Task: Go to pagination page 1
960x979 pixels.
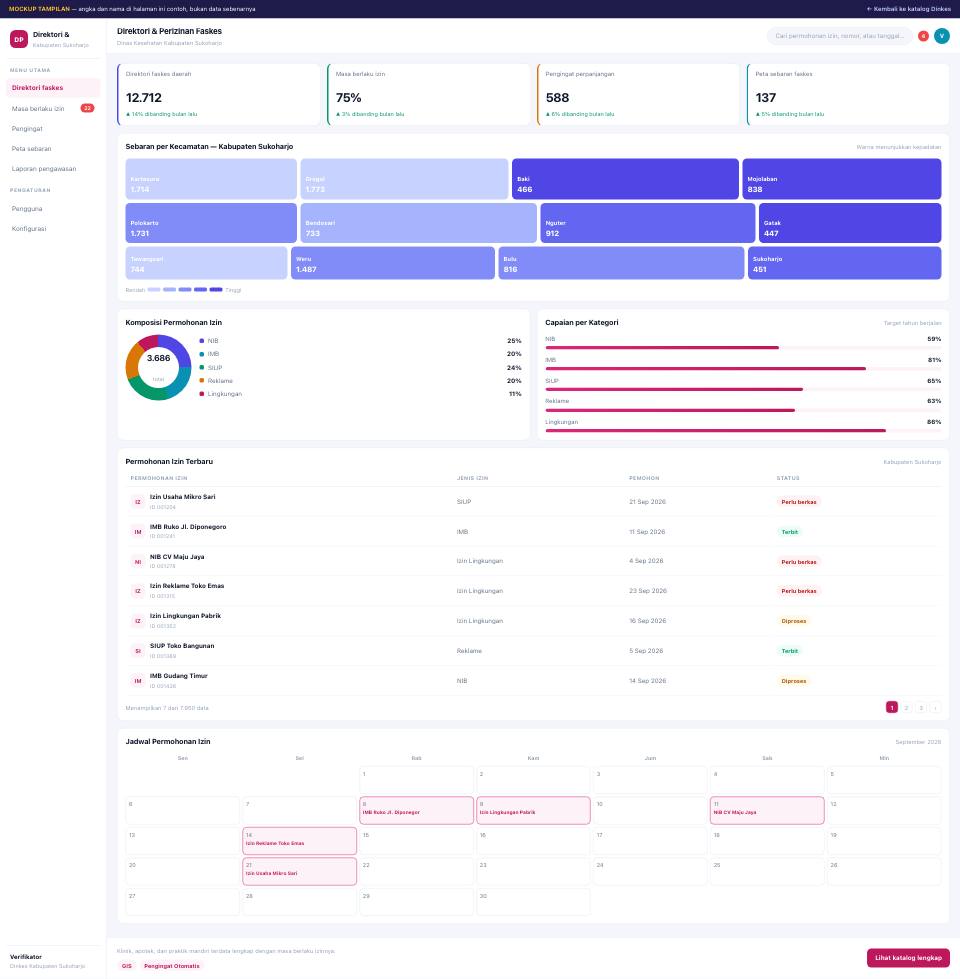Action: (x=891, y=707)
